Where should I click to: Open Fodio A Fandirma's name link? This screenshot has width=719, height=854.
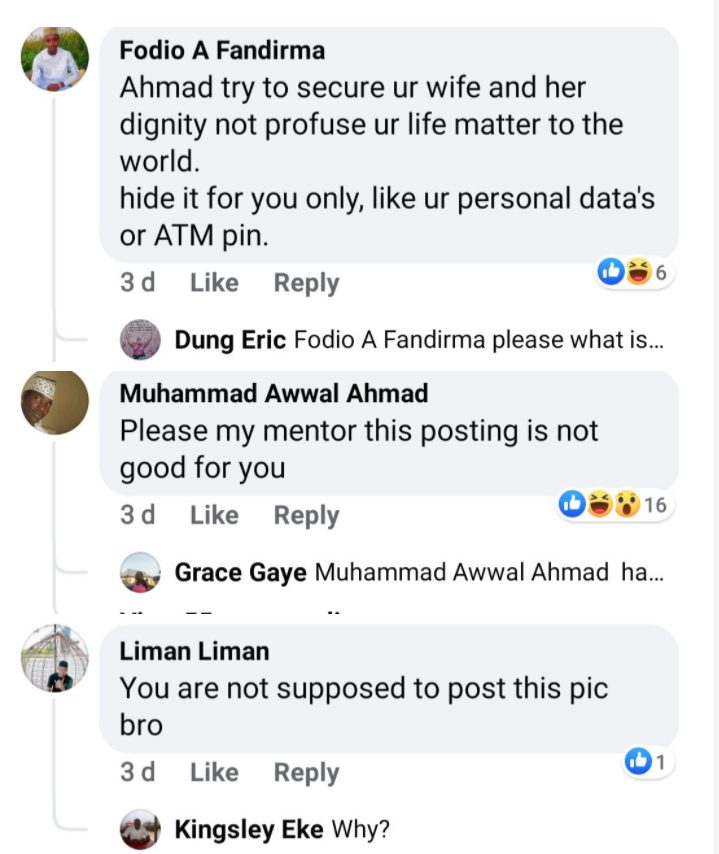click(222, 50)
